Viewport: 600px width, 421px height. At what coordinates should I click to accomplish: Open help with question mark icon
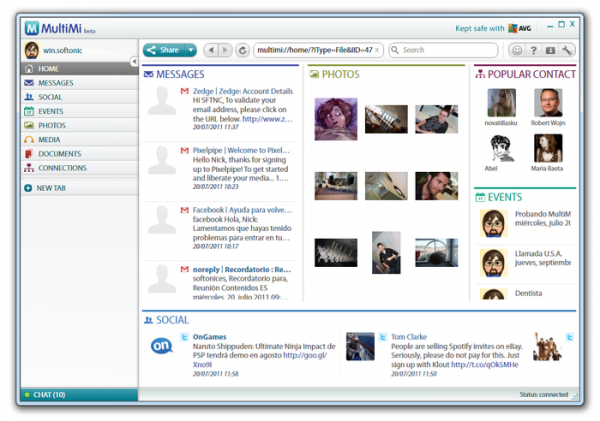click(x=533, y=50)
